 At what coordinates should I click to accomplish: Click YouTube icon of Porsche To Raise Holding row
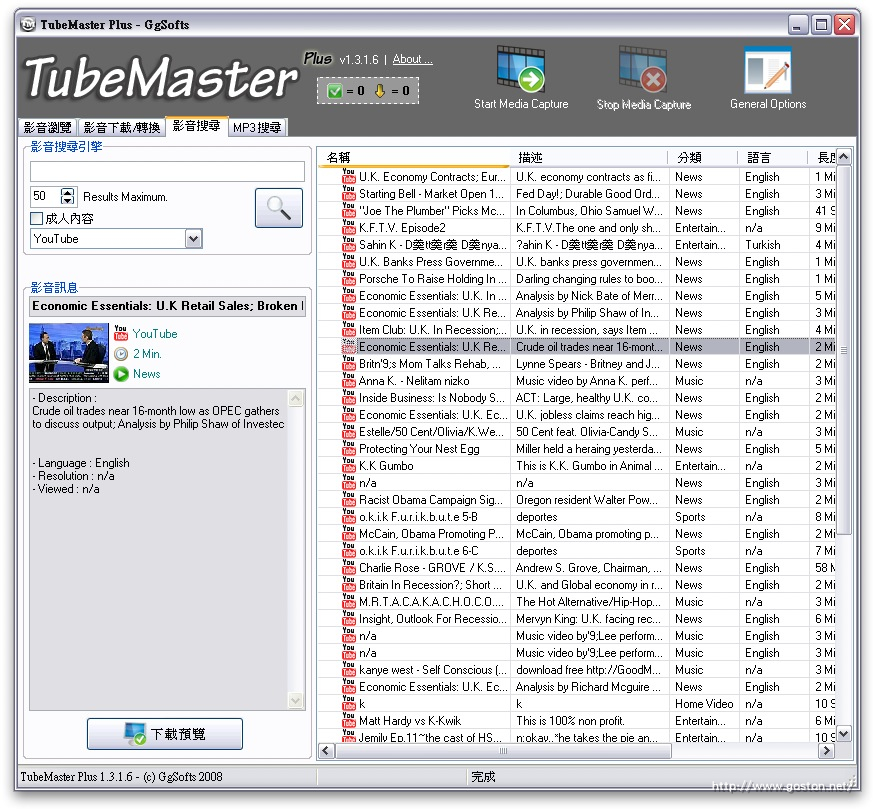point(349,278)
